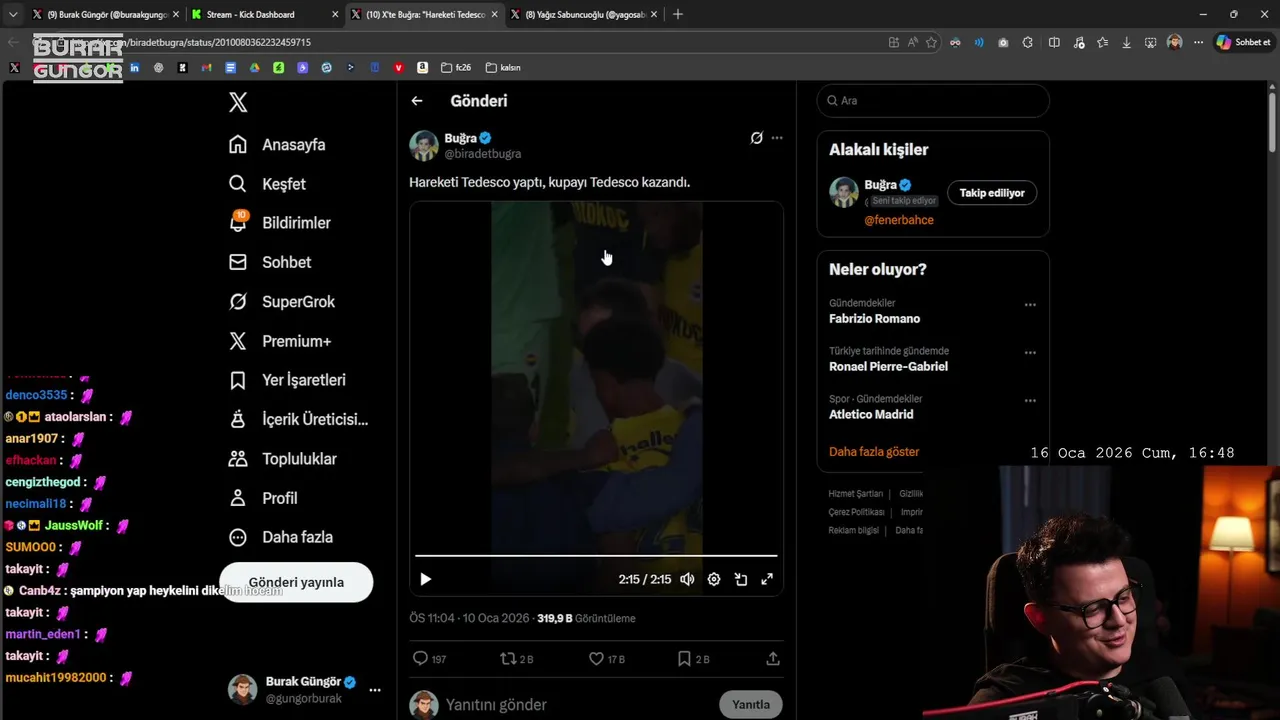This screenshot has width=1280, height=720.
Task: Open a new browser tab
Action: pyautogui.click(x=678, y=14)
